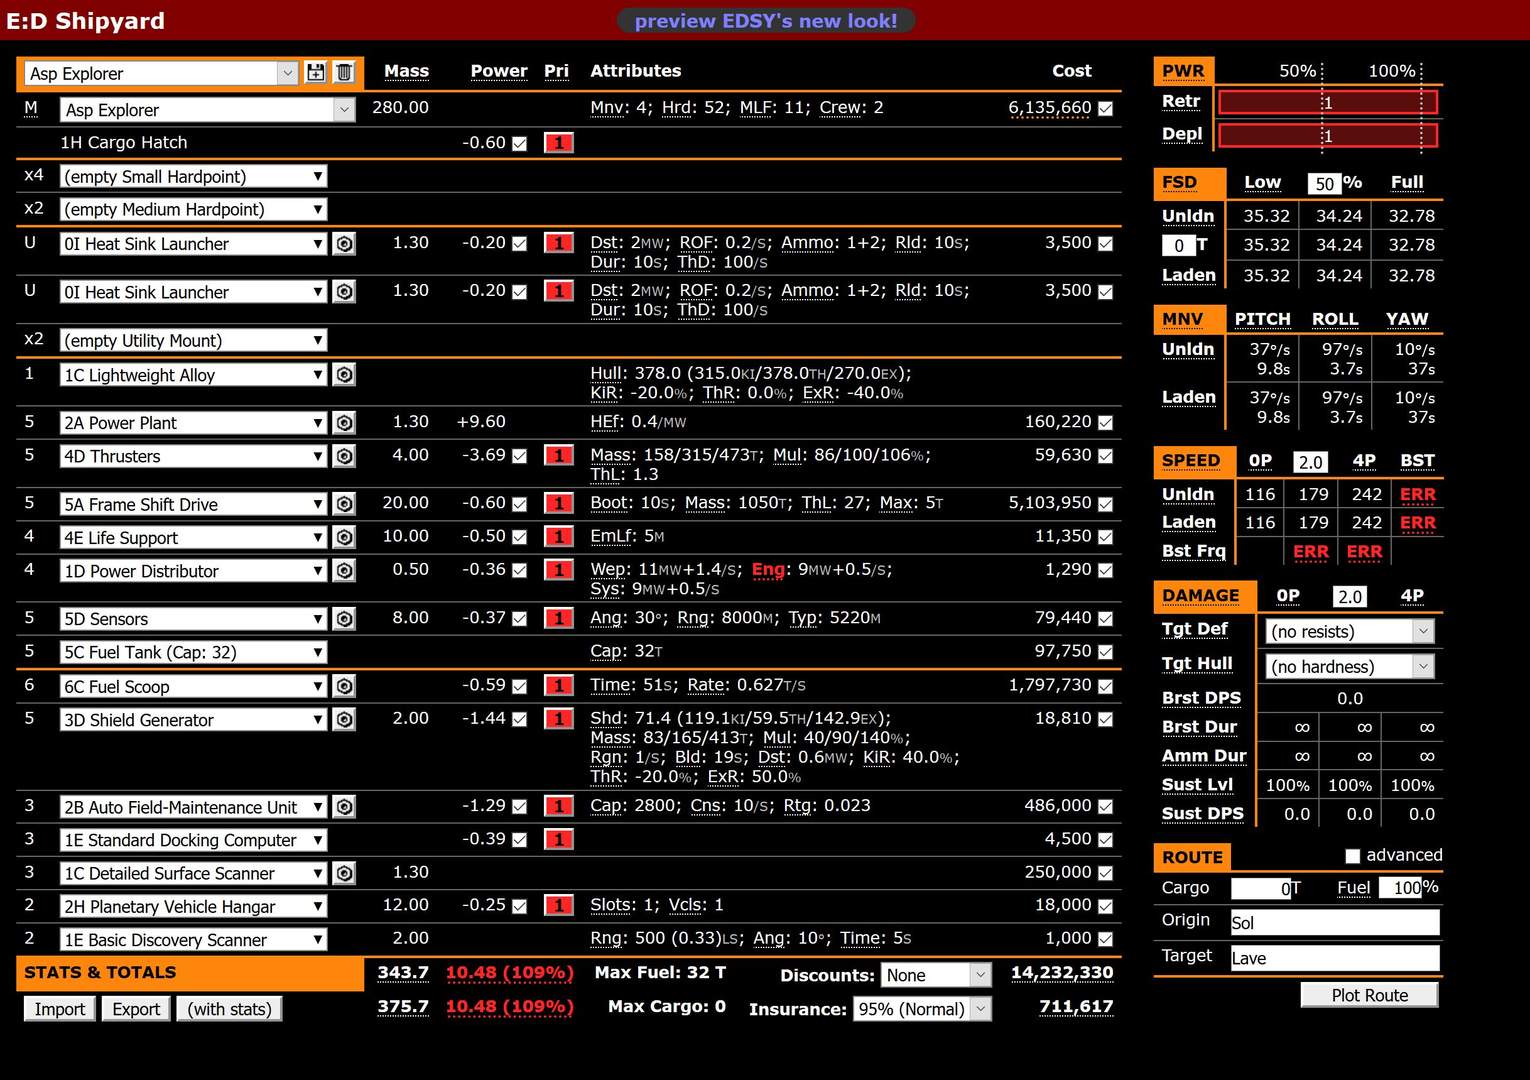The height and width of the screenshot is (1080, 1530).
Task: Click priority 1 box for 5D Sensors
Action: point(558,619)
